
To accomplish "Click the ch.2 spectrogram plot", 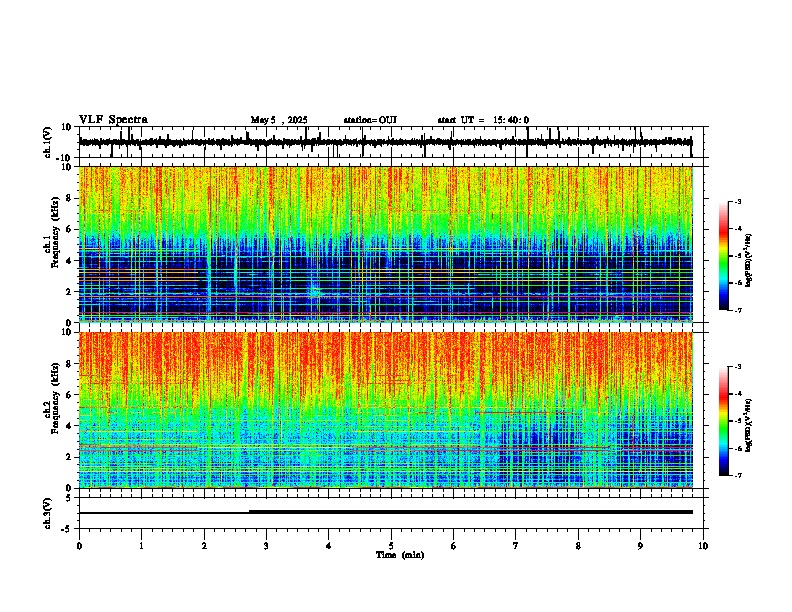I will [x=385, y=410].
